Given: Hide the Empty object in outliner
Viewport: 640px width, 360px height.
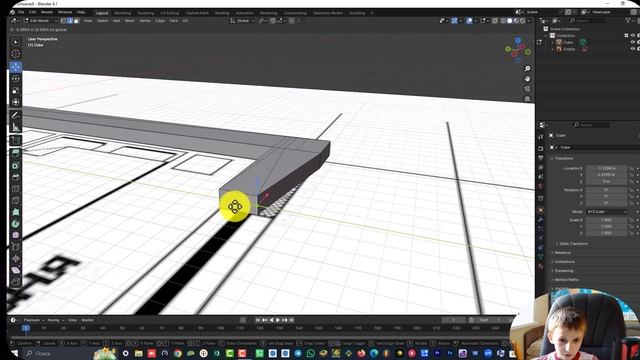Looking at the screenshot, I should coord(633,49).
